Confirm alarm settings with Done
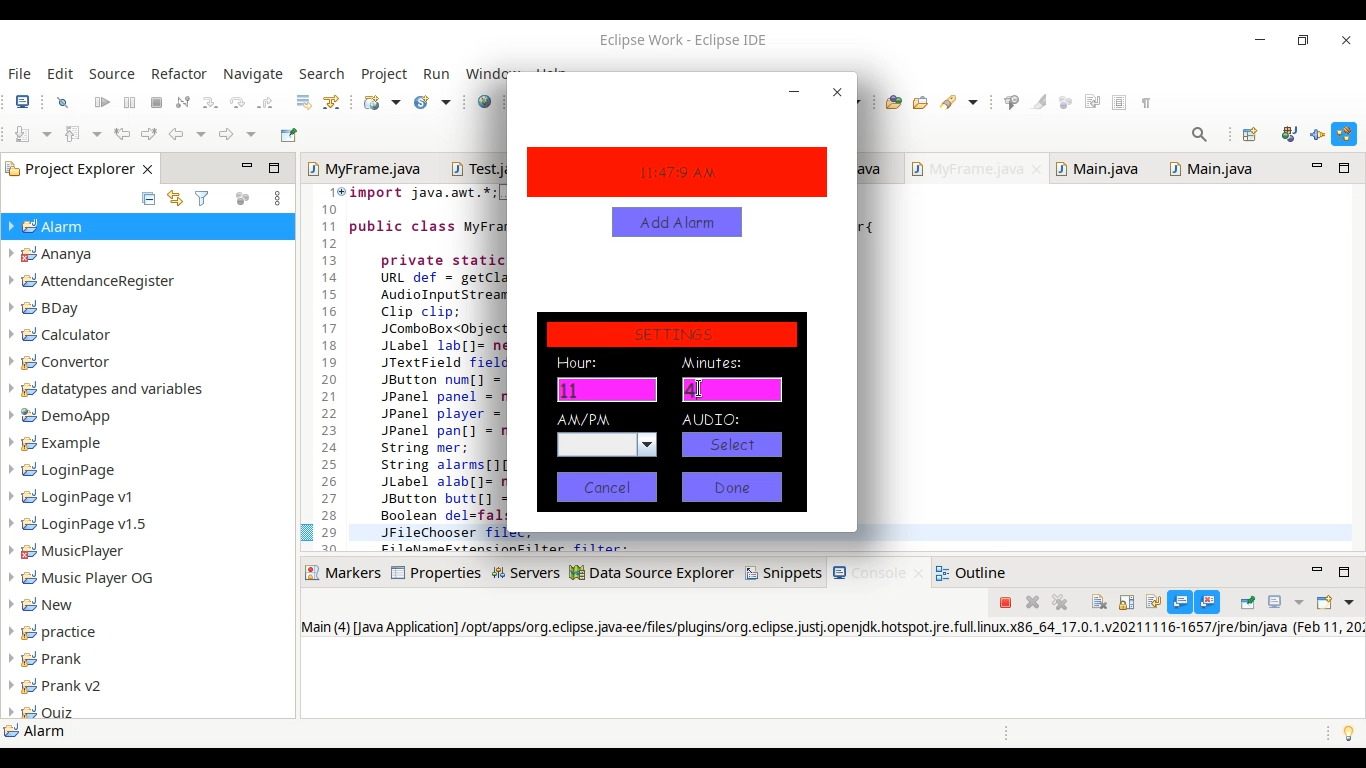This screenshot has width=1366, height=768. (x=732, y=487)
